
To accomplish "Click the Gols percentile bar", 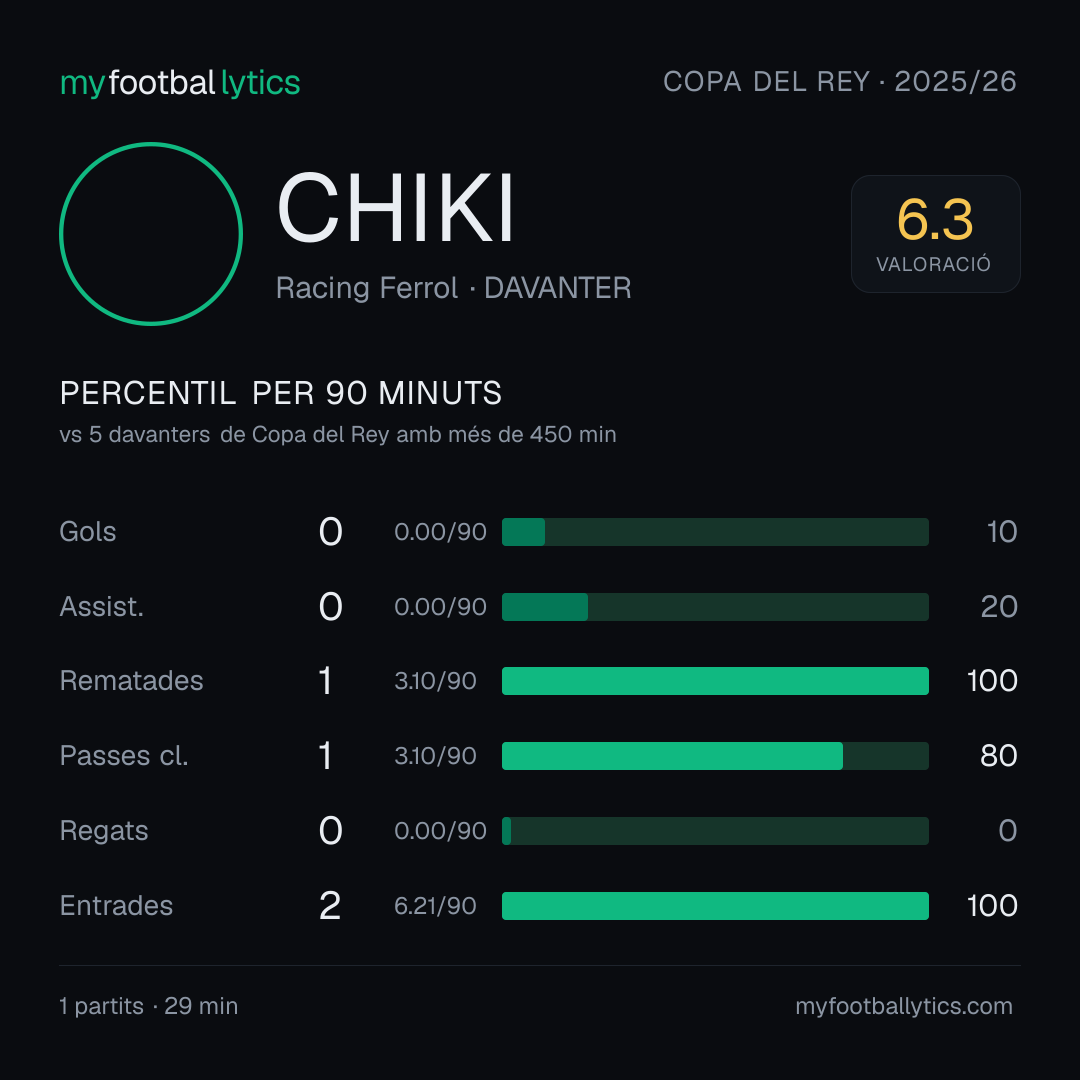I will point(715,532).
